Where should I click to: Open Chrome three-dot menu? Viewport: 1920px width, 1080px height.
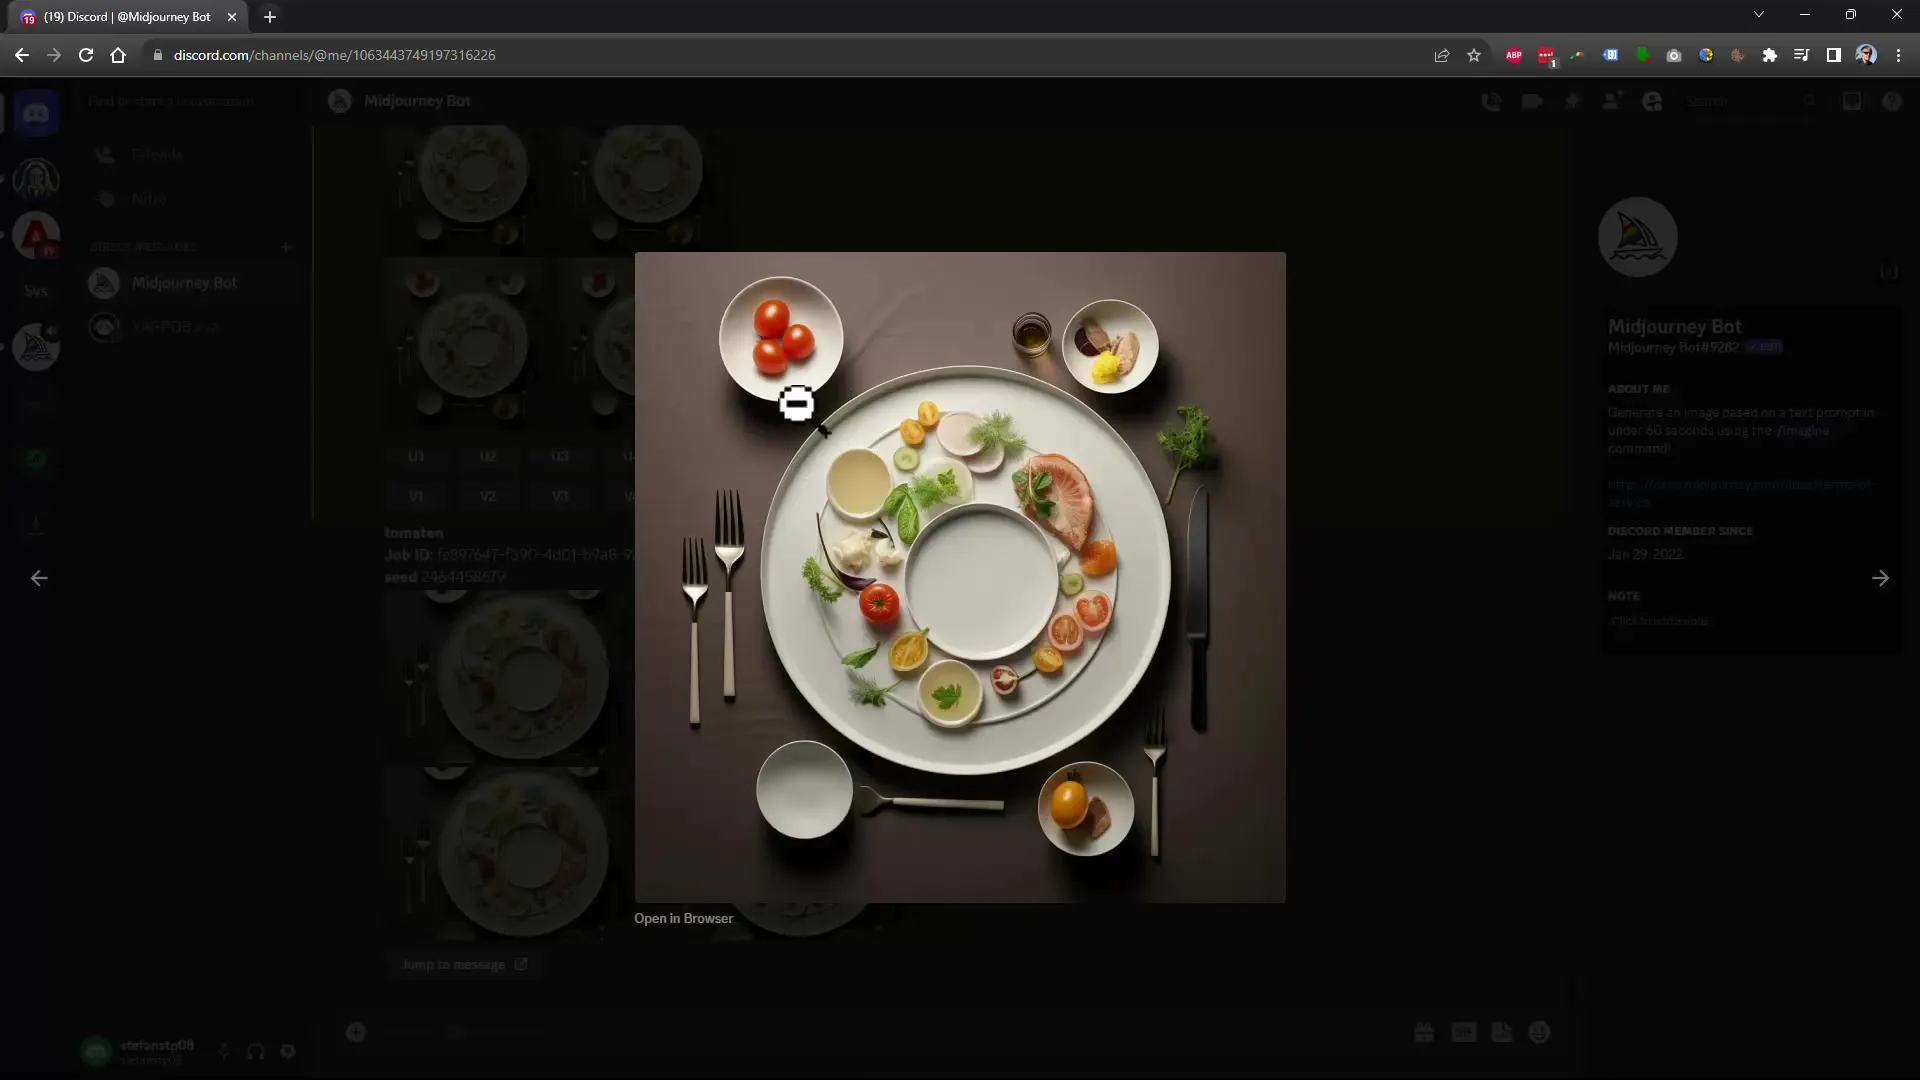(1898, 55)
